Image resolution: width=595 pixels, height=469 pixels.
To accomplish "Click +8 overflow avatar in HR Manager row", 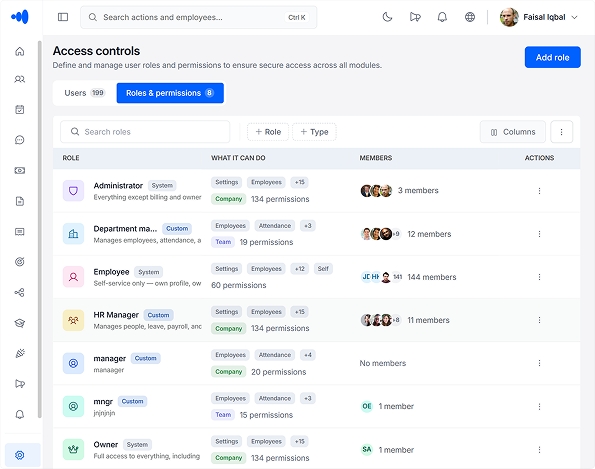I will point(396,320).
